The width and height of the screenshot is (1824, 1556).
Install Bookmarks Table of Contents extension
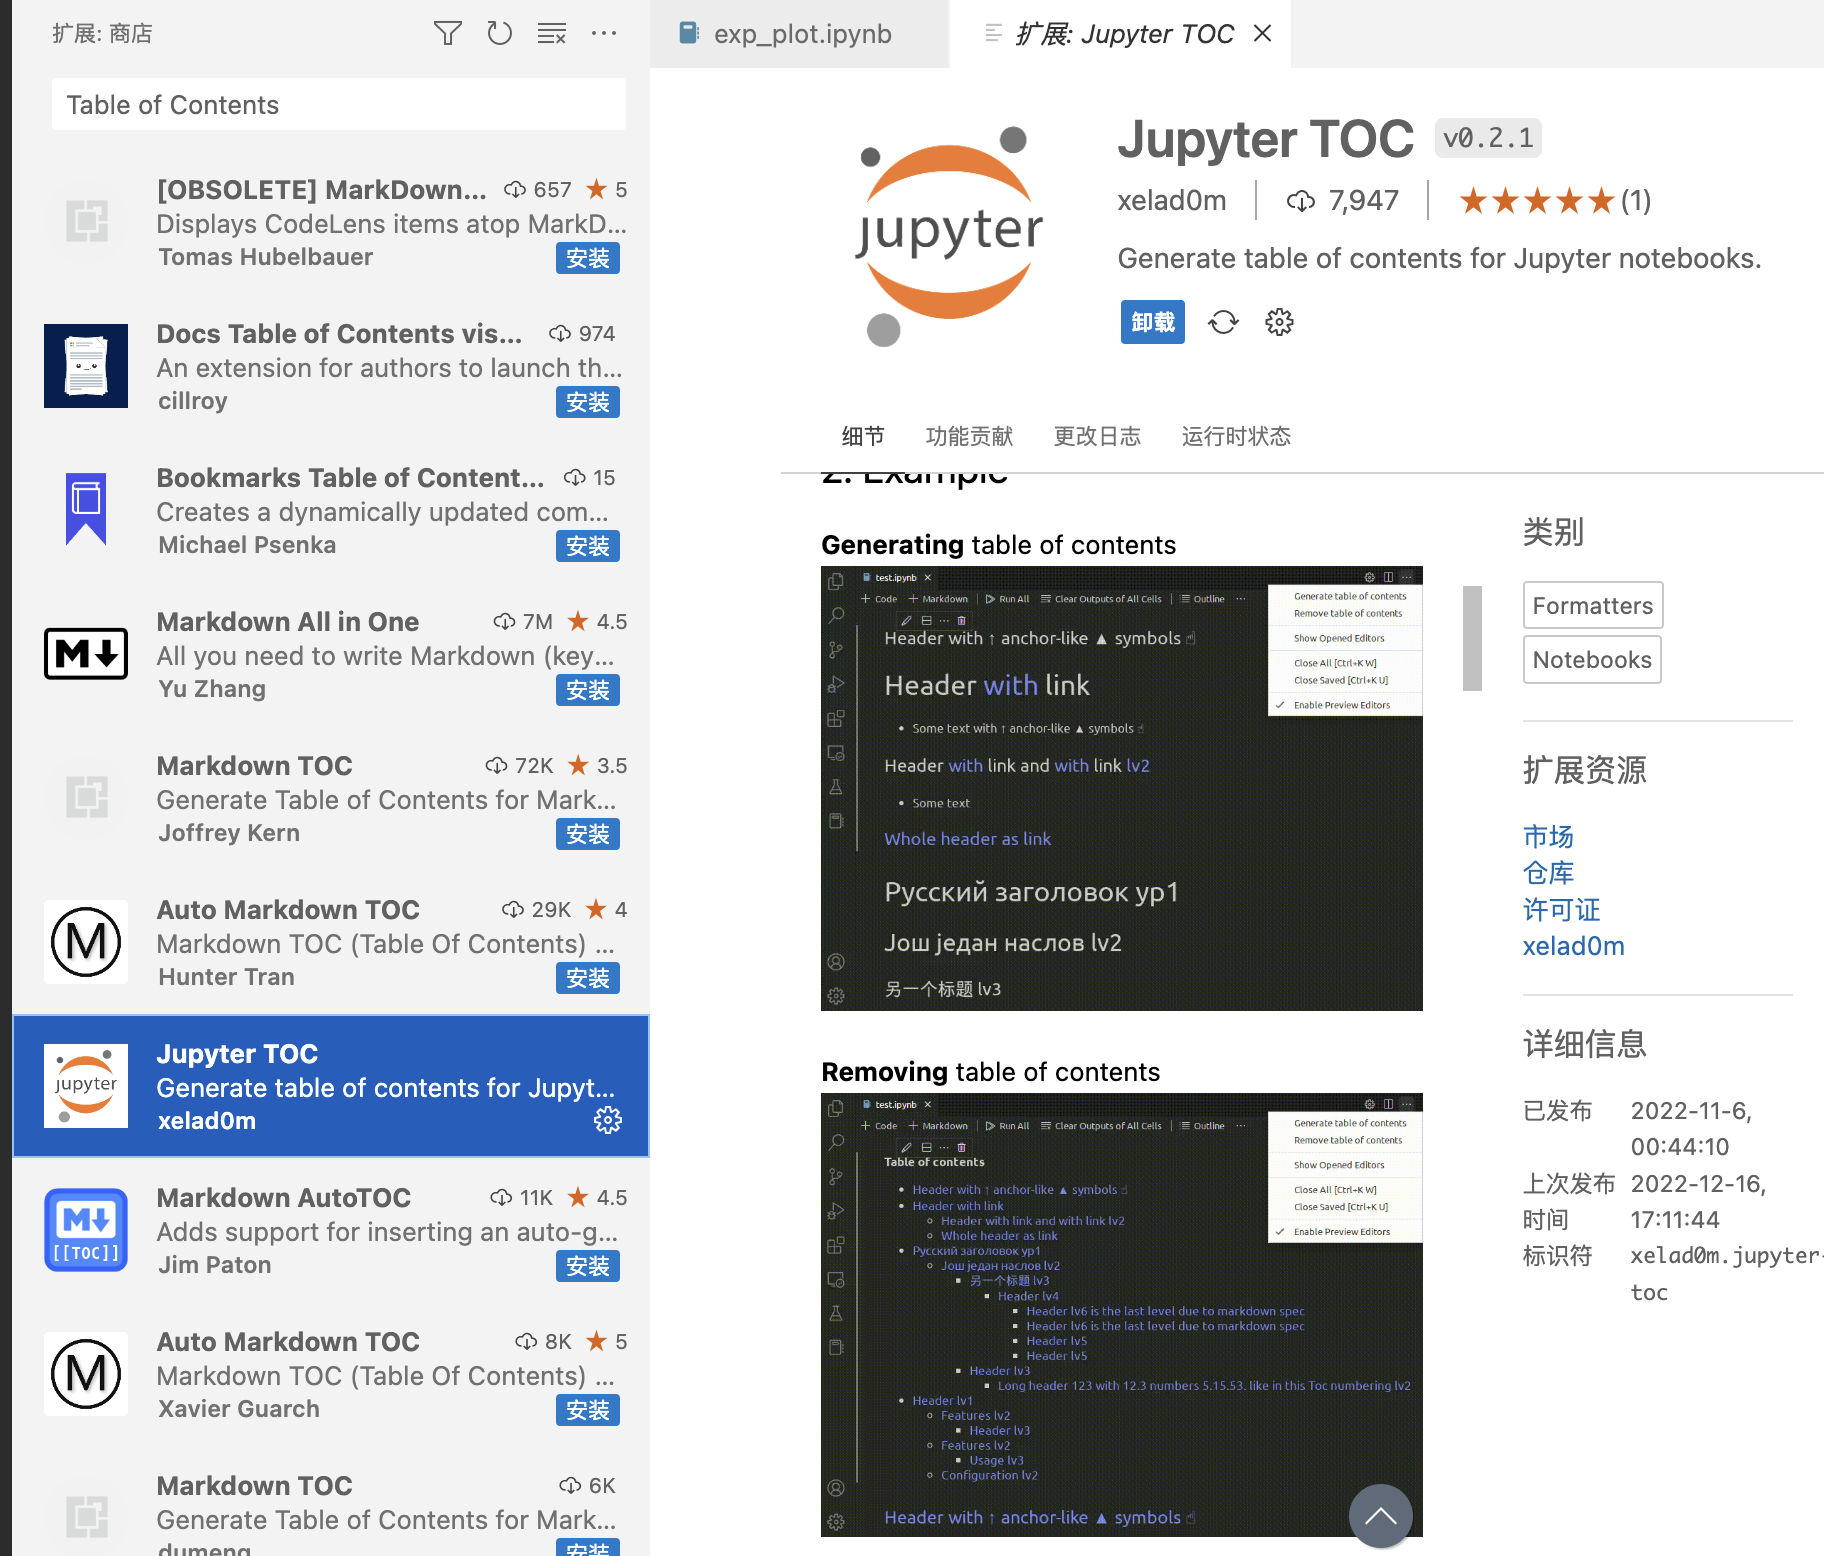[x=588, y=547]
